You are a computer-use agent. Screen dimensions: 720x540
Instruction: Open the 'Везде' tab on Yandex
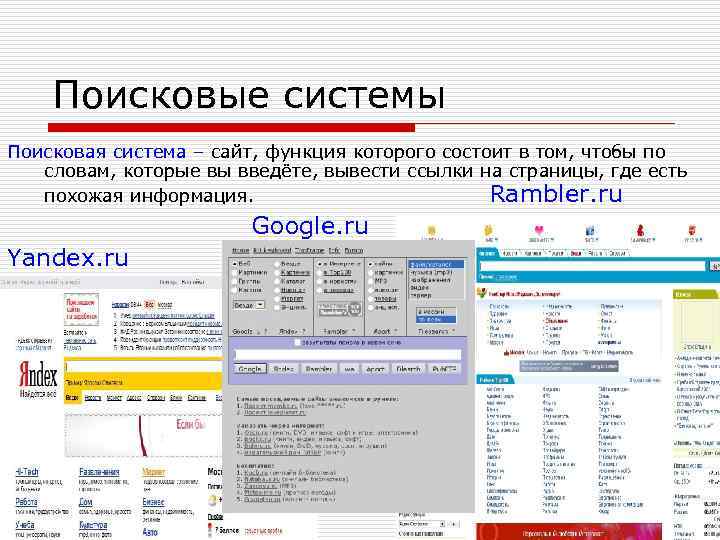click(72, 398)
